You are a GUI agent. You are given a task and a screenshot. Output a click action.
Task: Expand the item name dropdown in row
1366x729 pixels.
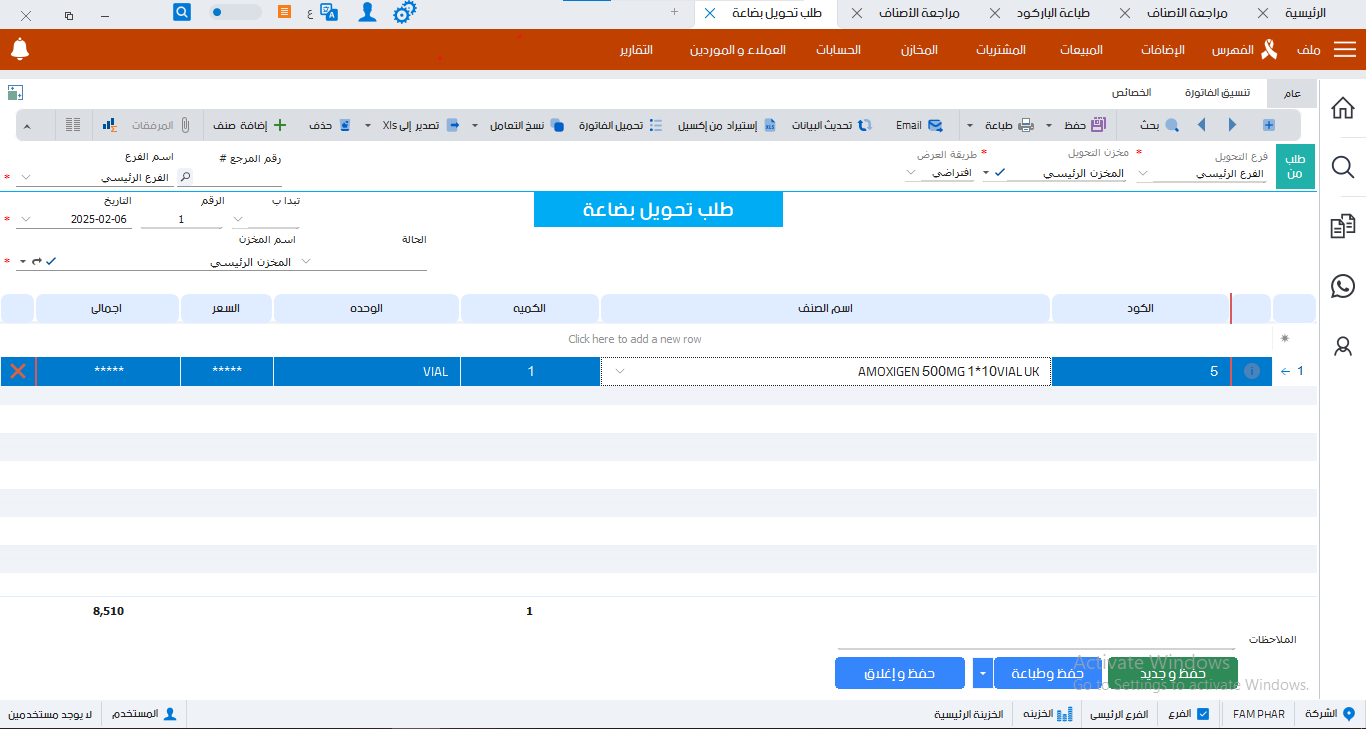[x=619, y=372]
